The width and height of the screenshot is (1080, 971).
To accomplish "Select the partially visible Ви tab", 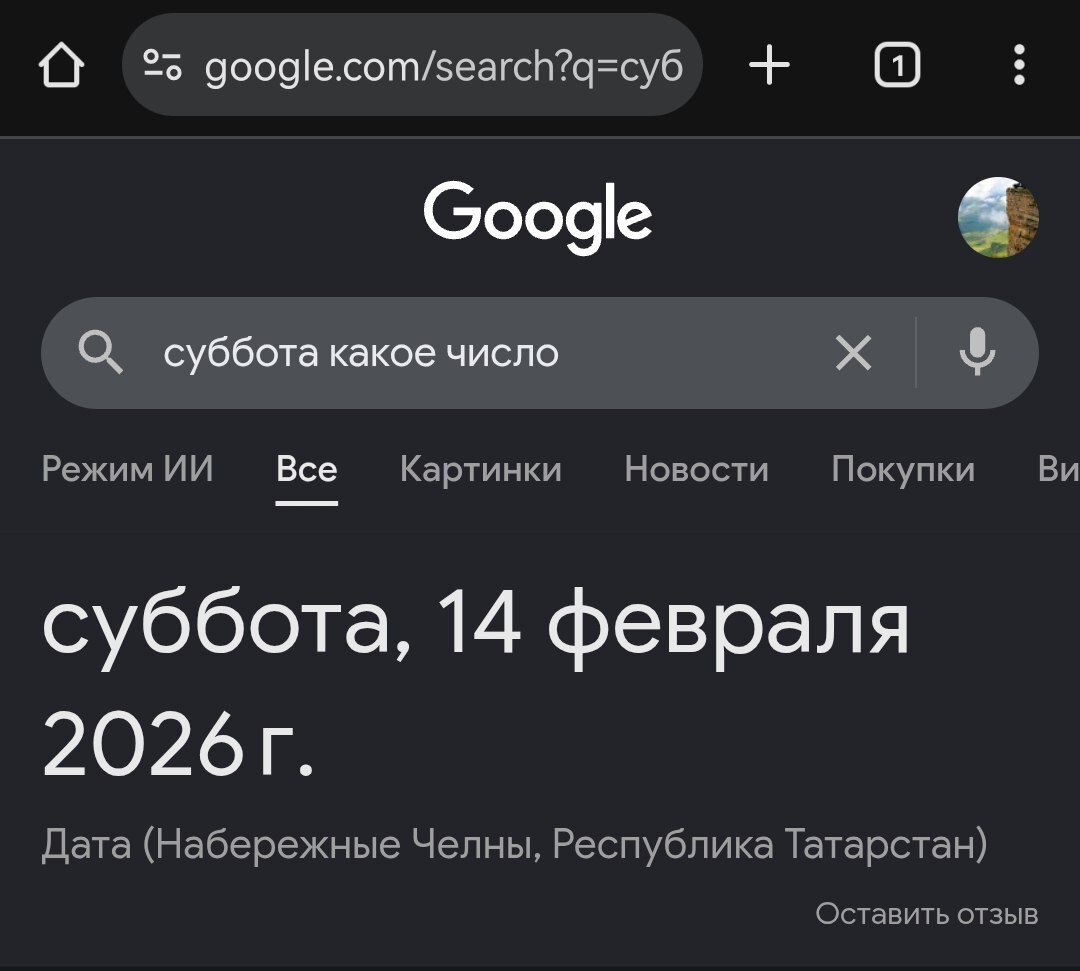I will (1058, 469).
